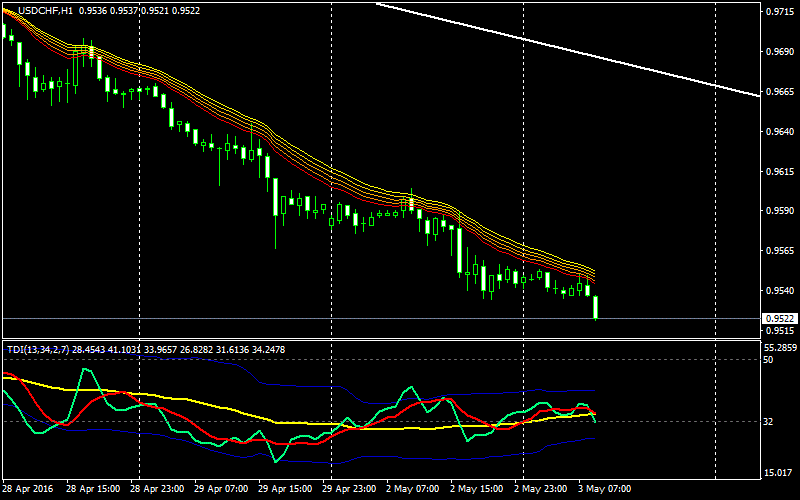
Task: Click the 28 Apr 2016 date label
Action: pyautogui.click(x=27, y=489)
